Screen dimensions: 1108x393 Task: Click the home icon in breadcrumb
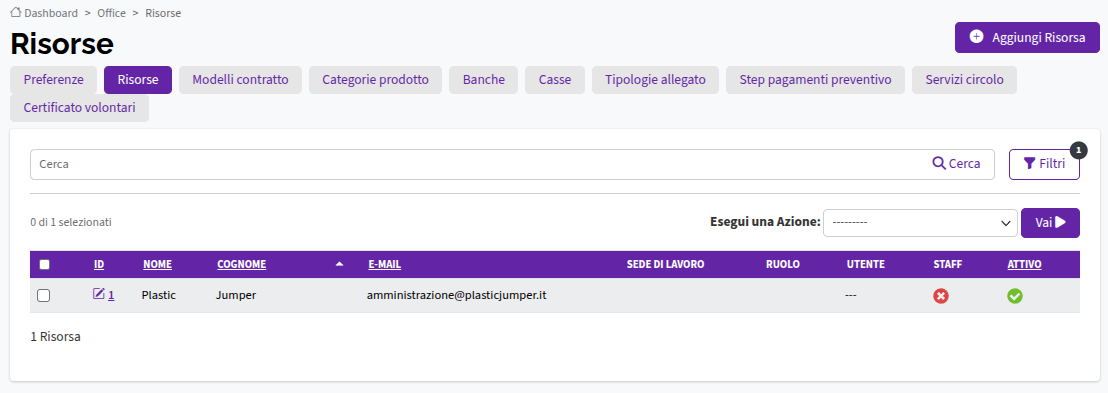point(16,12)
